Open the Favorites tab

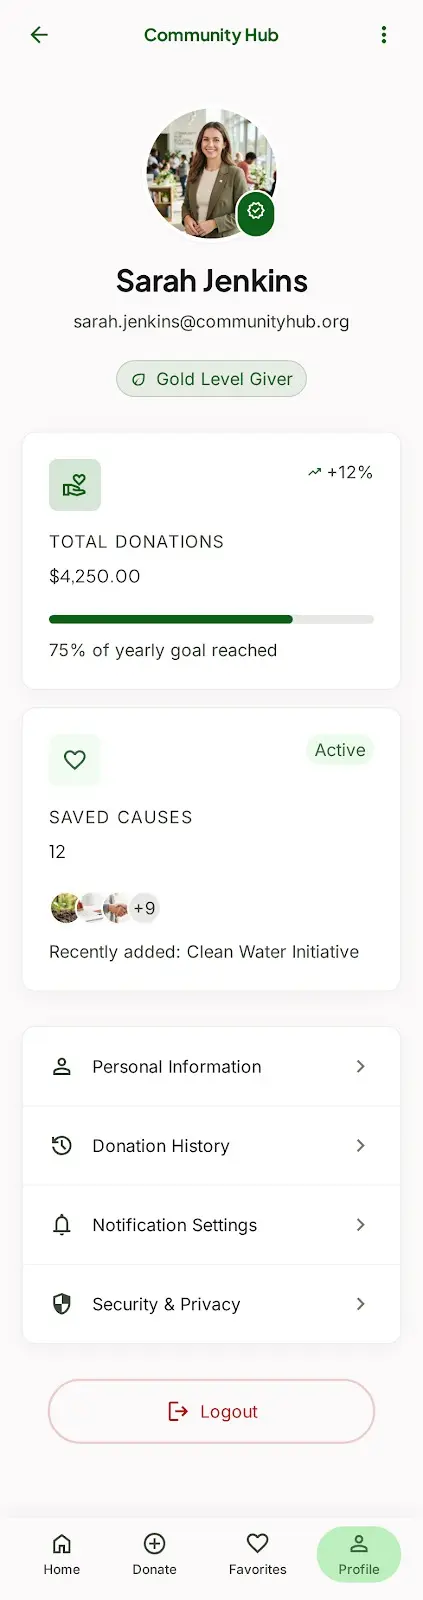258,1555
